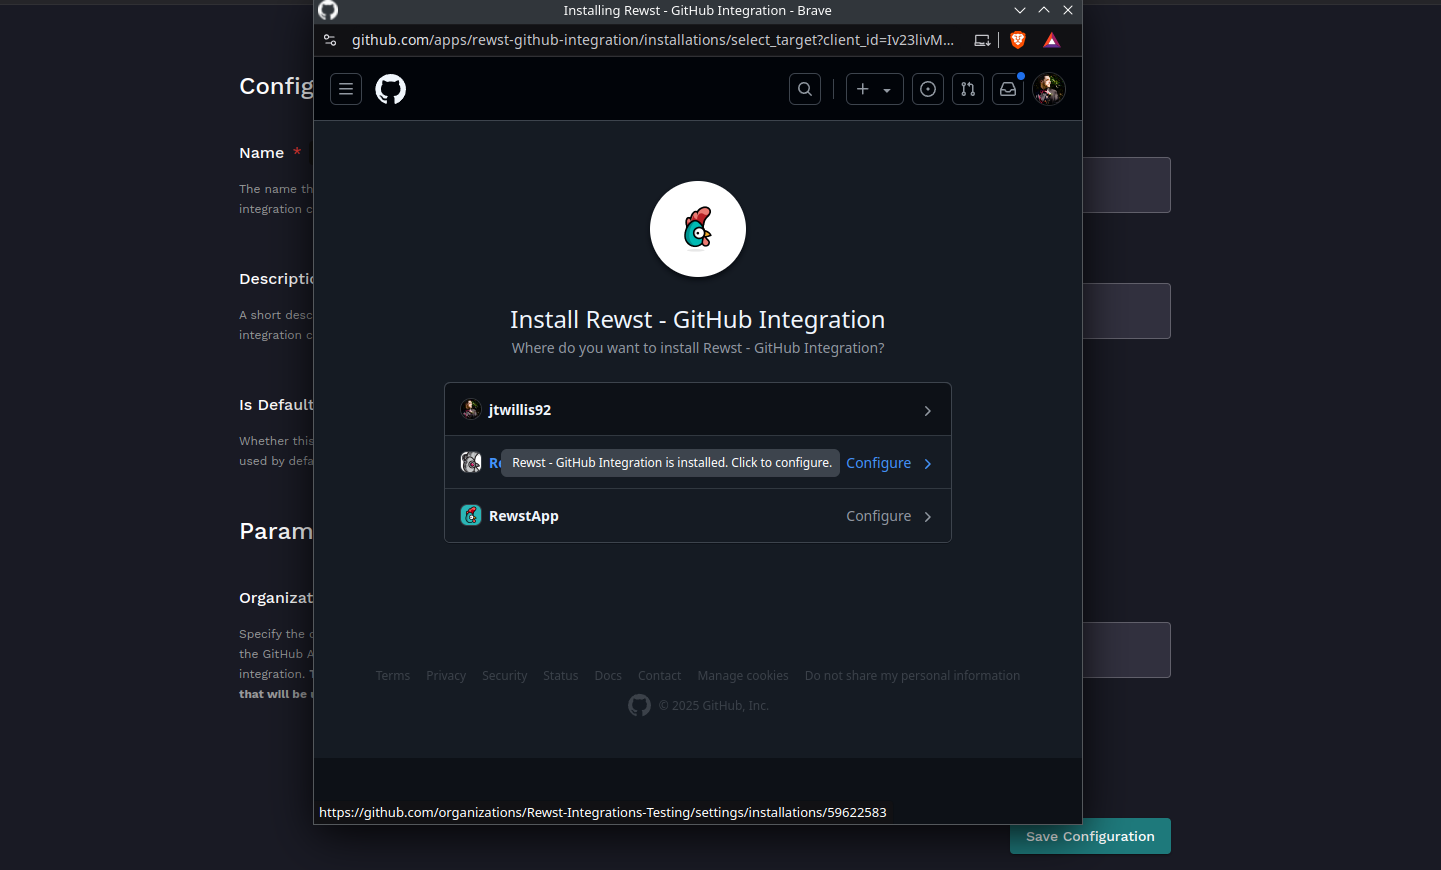Click the browser address bar URL
1441x870 pixels.
652,40
